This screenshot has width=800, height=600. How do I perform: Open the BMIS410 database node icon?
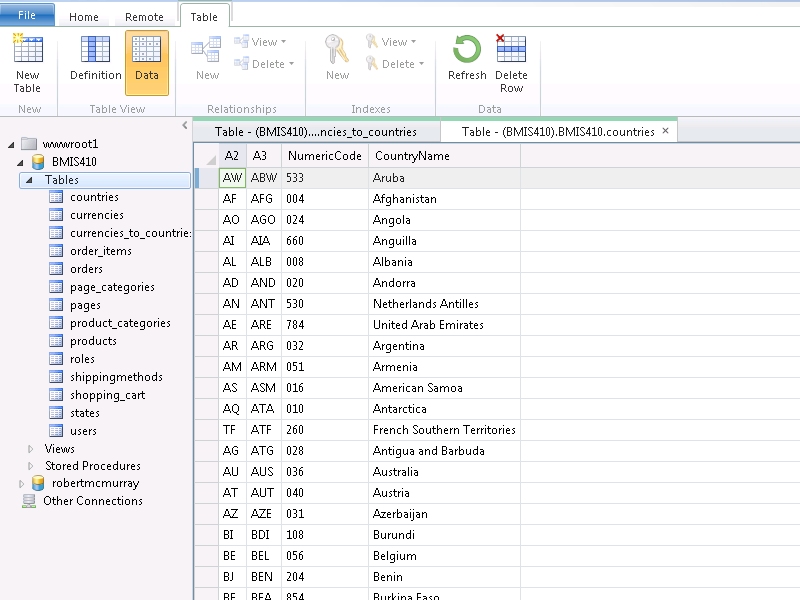coord(39,162)
